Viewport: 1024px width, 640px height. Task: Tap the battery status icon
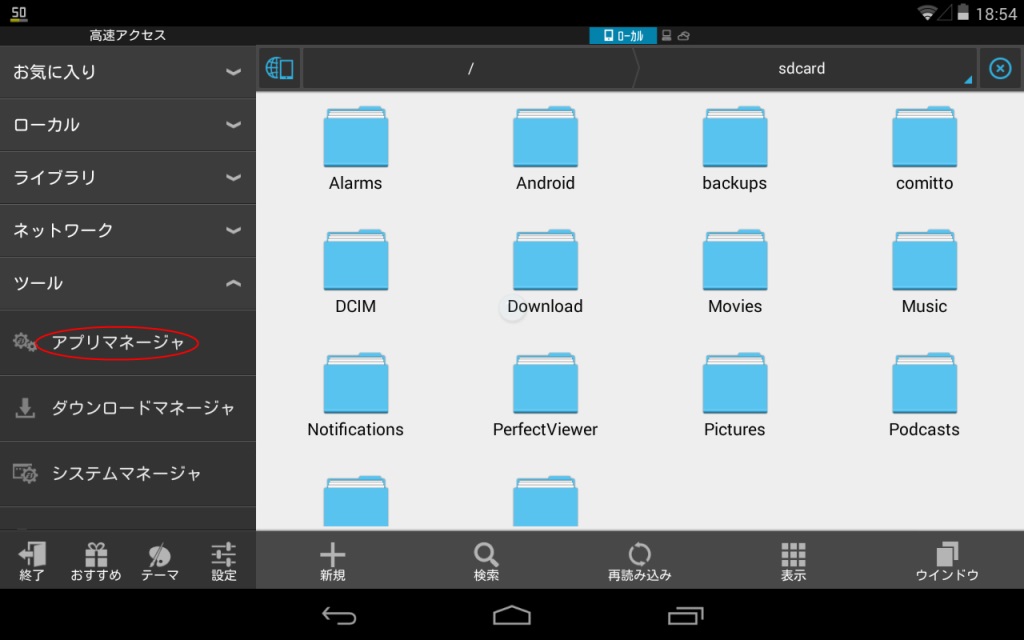(963, 12)
